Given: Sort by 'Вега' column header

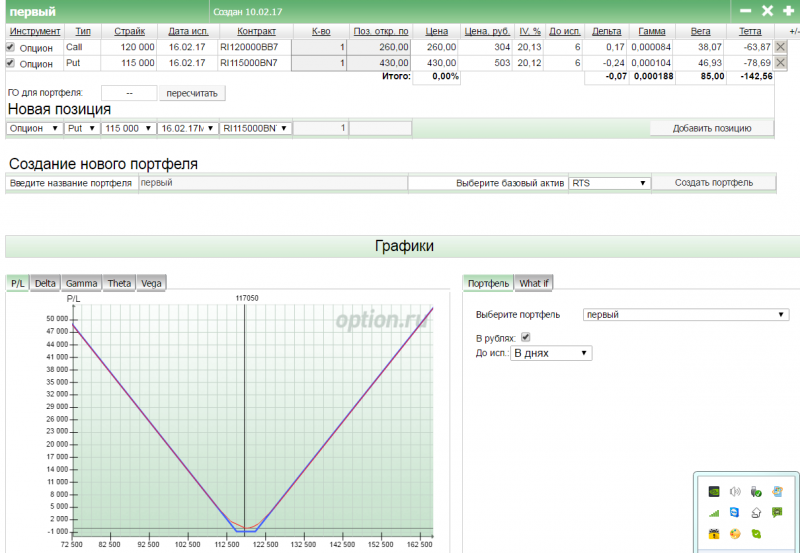Looking at the screenshot, I should [x=701, y=31].
